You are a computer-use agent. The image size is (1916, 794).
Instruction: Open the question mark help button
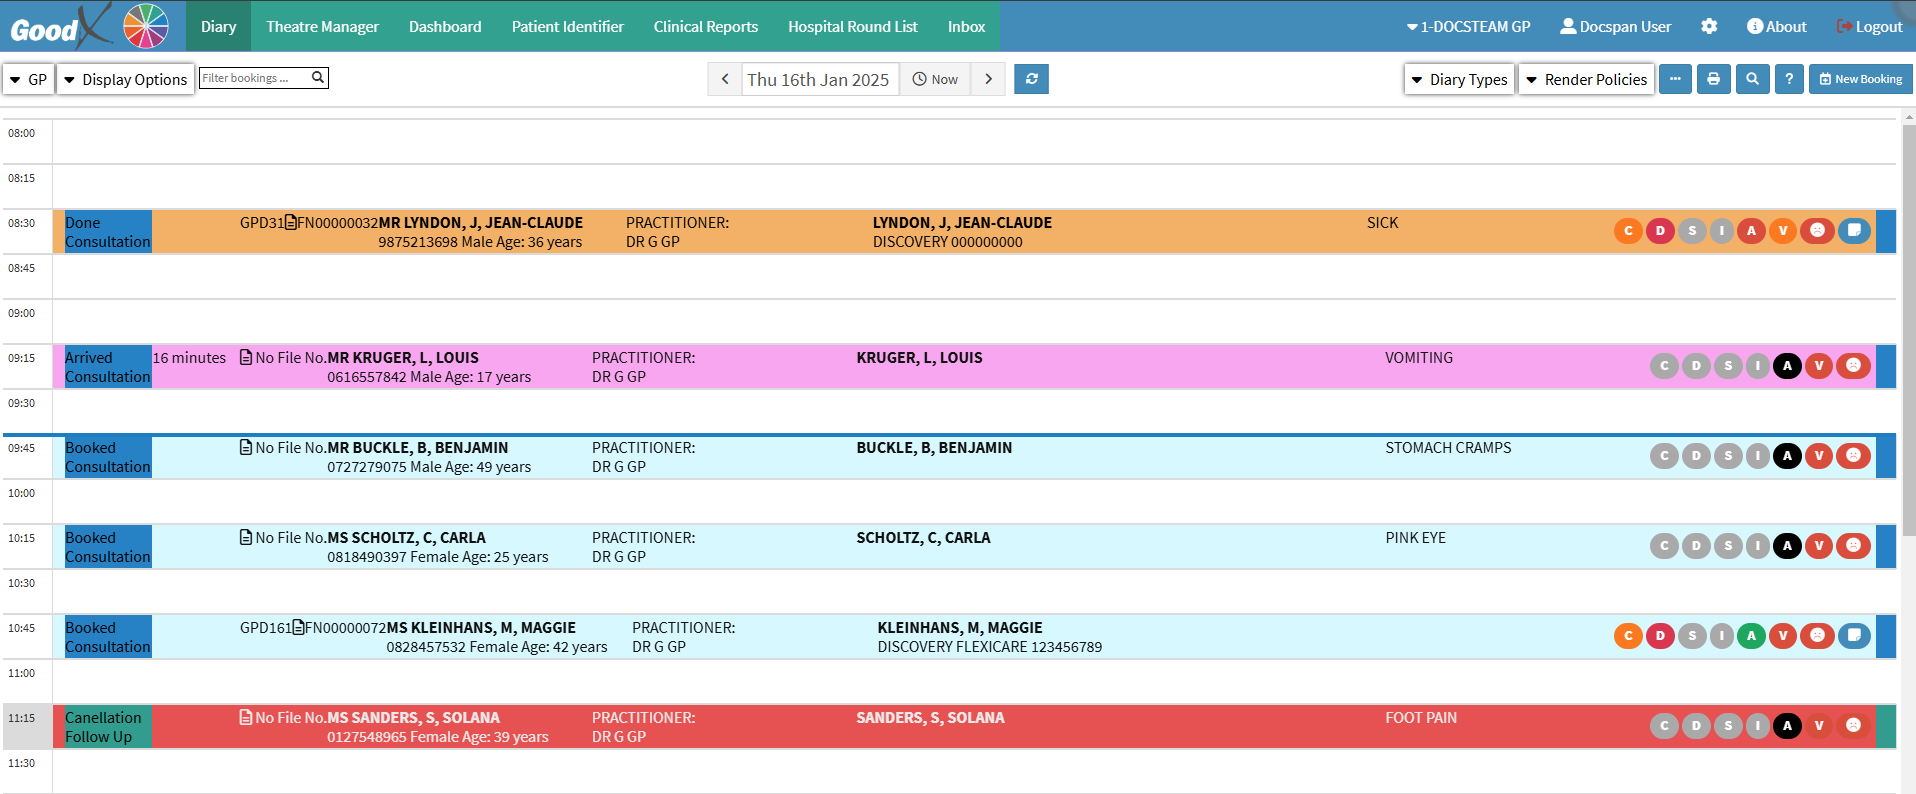click(1789, 79)
